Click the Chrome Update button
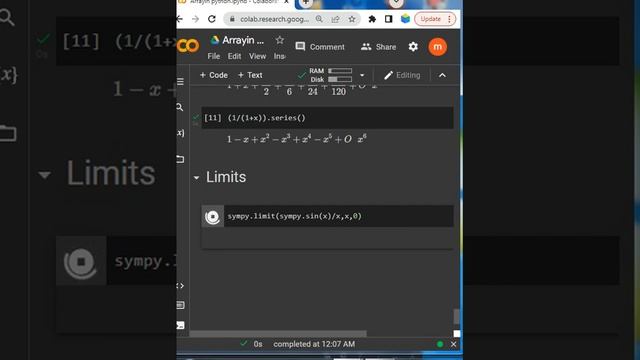640x360 pixels. tap(435, 19)
